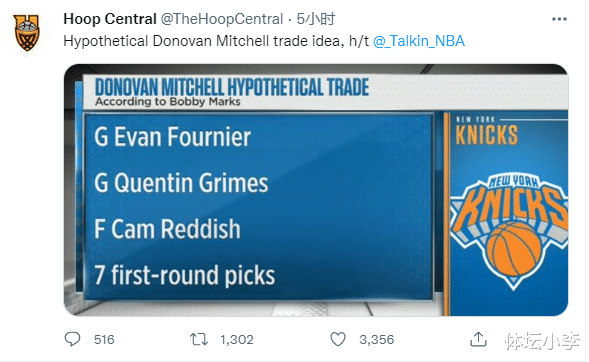589x362 pixels.
Task: Click the retweet arrows icon
Action: (x=199, y=339)
